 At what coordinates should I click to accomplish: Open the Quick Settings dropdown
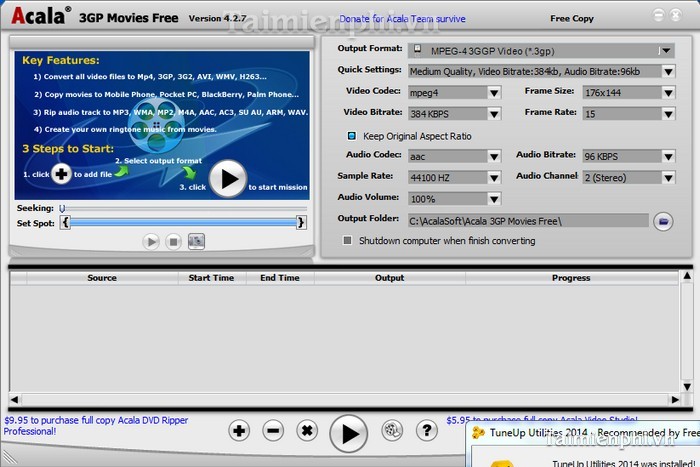coord(668,71)
